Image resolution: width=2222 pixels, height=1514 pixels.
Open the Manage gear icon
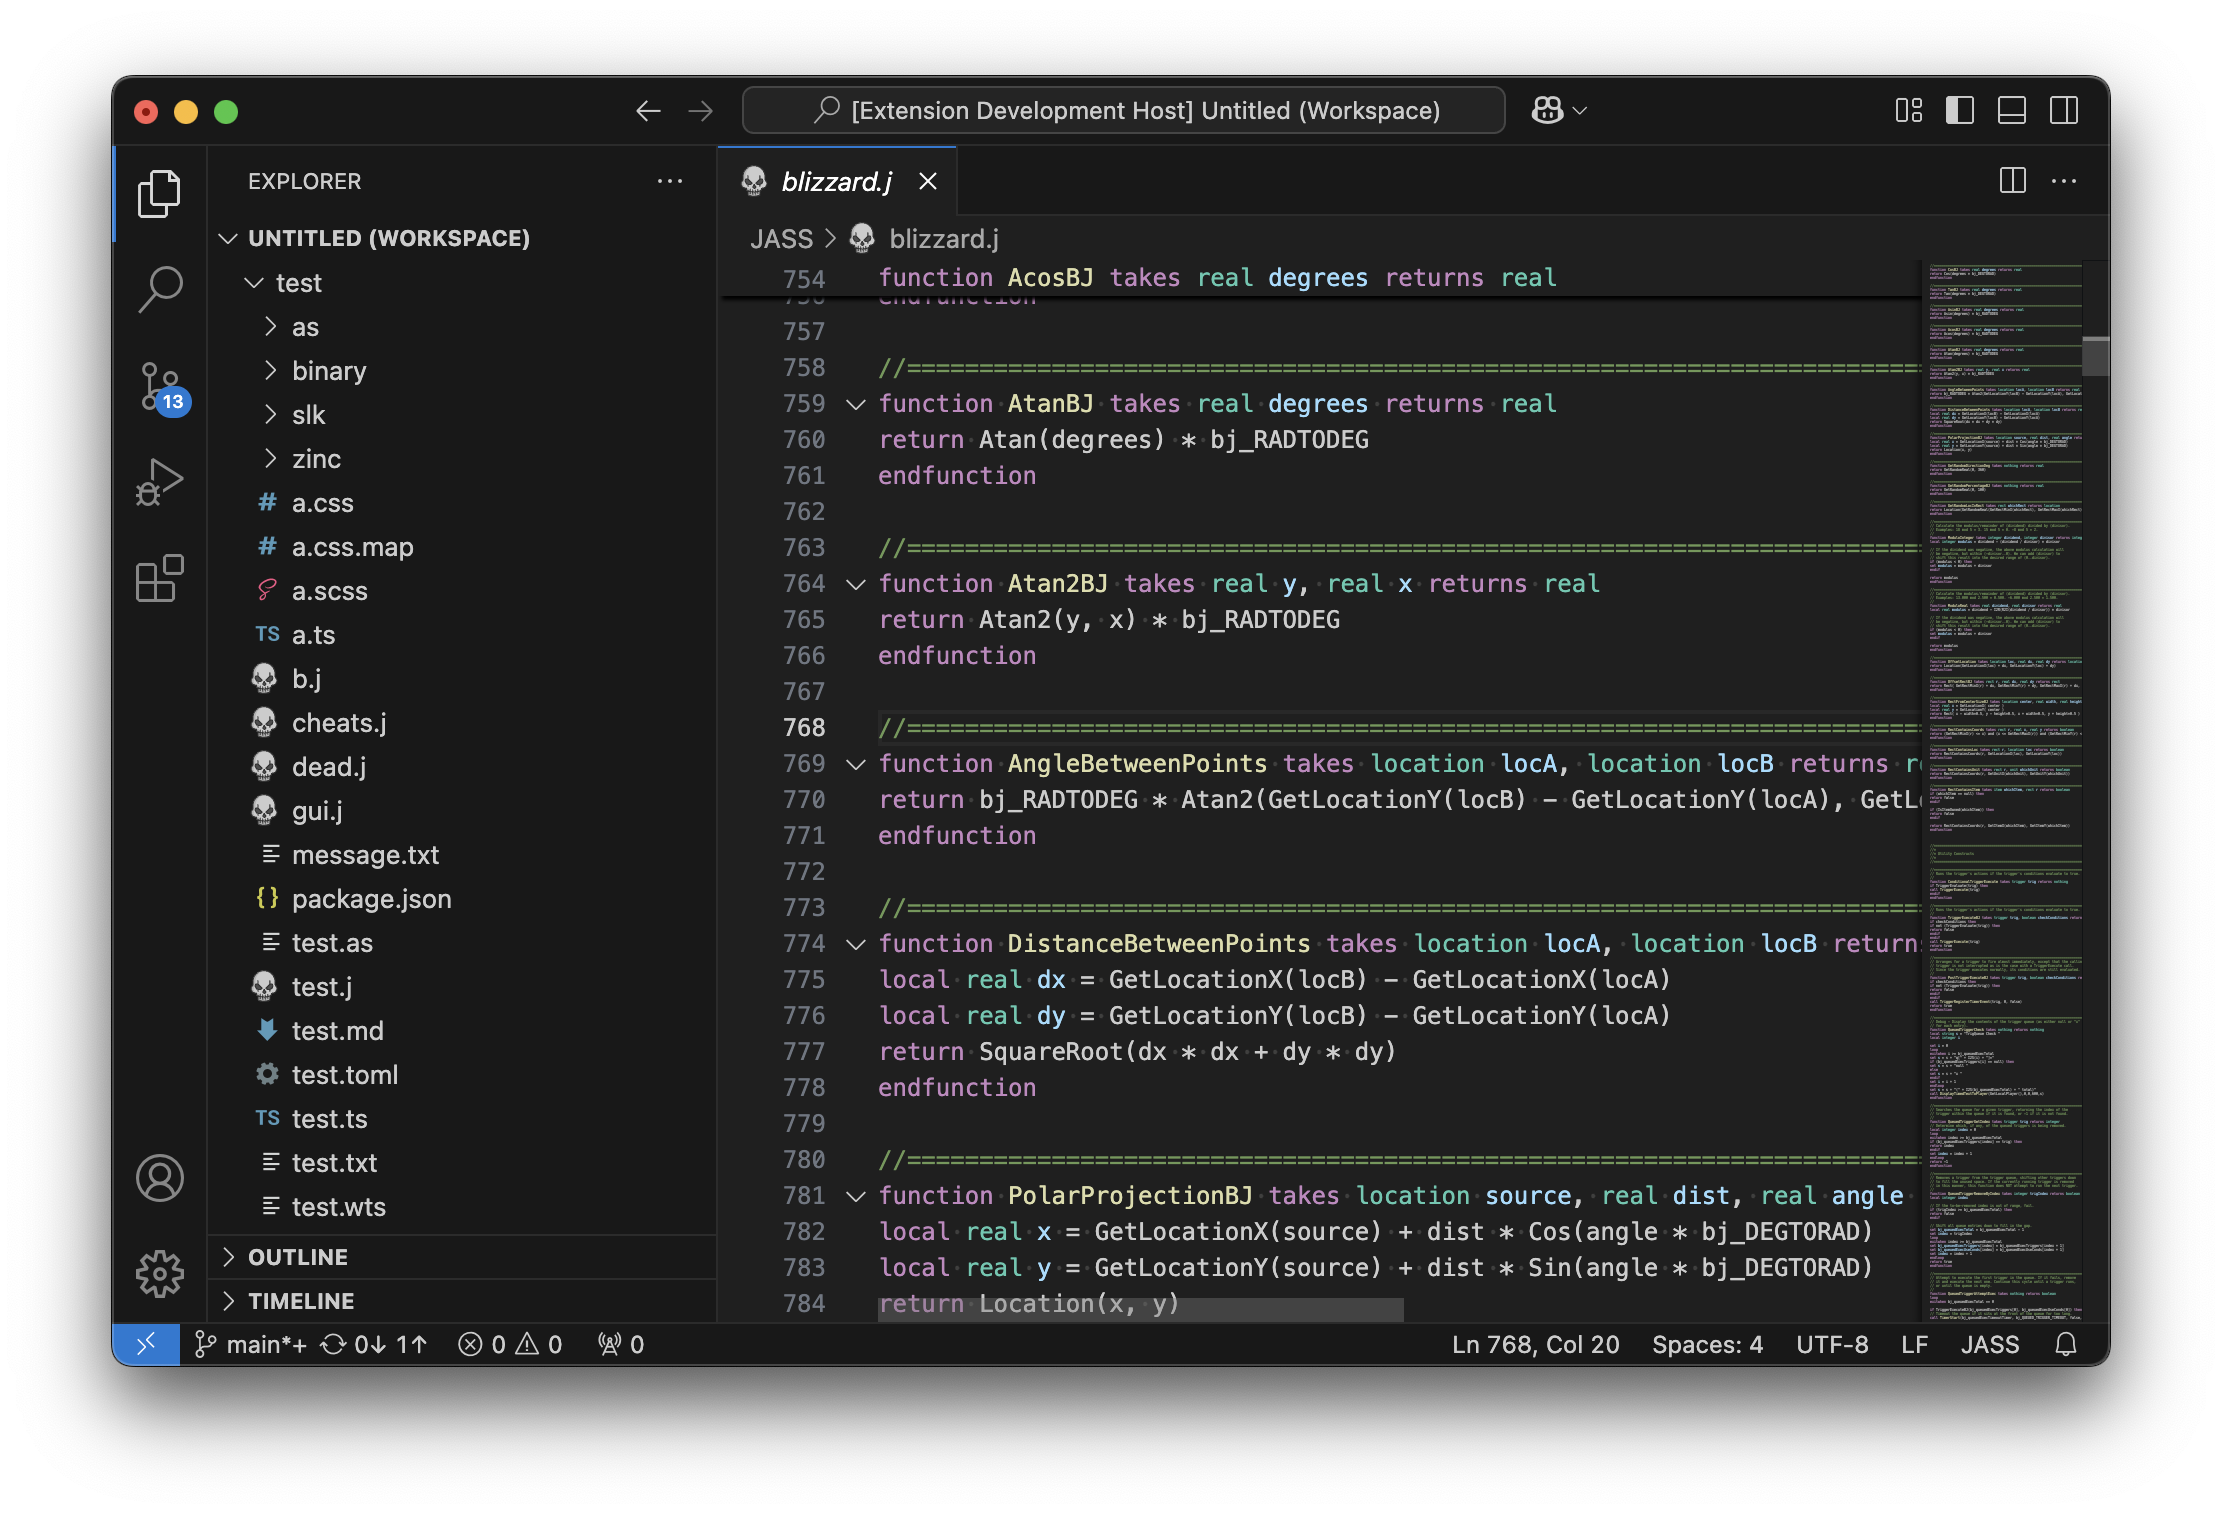[160, 1274]
